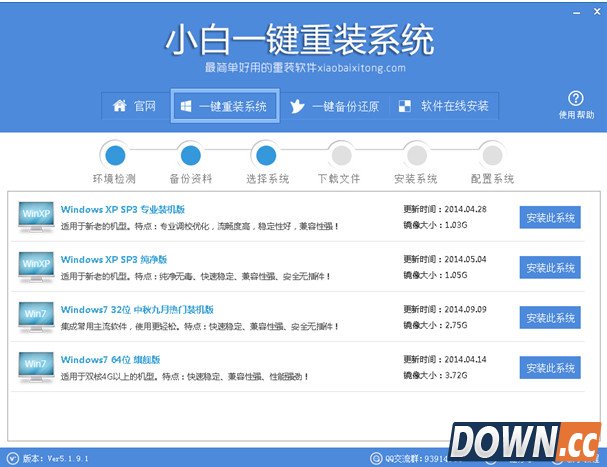Viewport: 607px width, 467px height.
Task: Install Windows7 64位 旗舰版 system
Action: coord(549,368)
